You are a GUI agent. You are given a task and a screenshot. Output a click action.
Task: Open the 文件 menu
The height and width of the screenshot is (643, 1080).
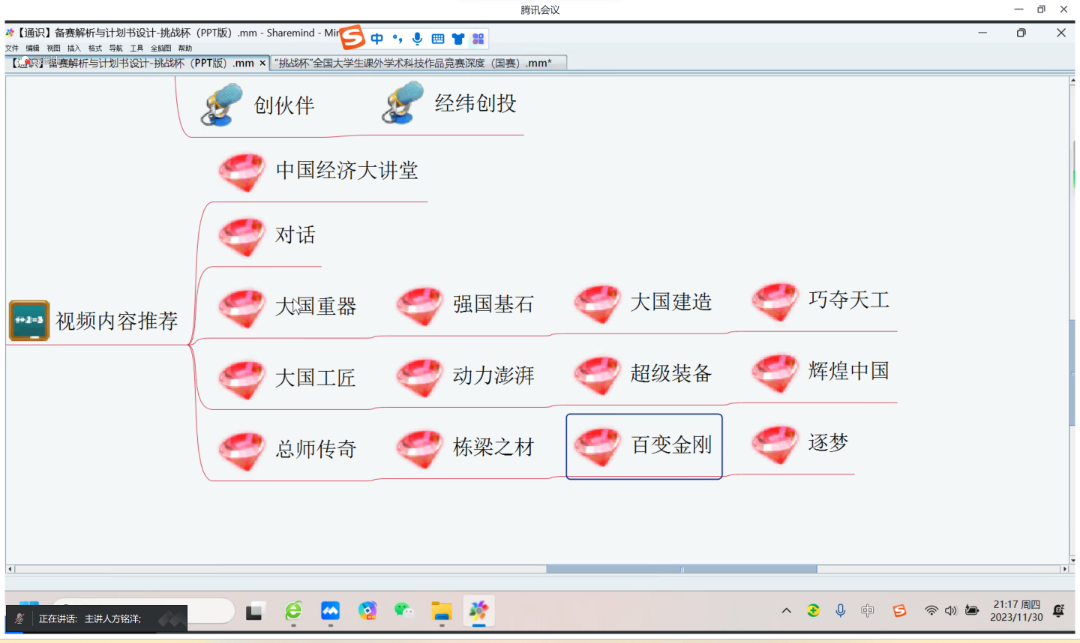coord(12,48)
